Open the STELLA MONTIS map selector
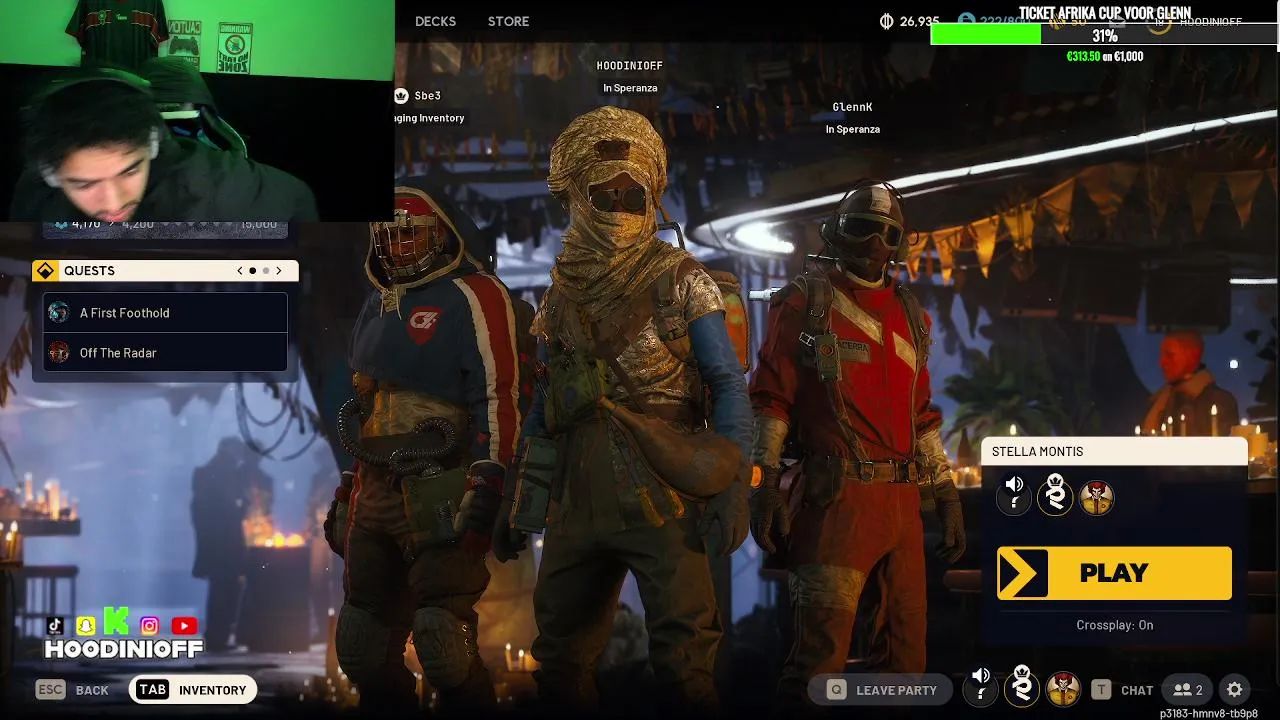 pos(1115,452)
